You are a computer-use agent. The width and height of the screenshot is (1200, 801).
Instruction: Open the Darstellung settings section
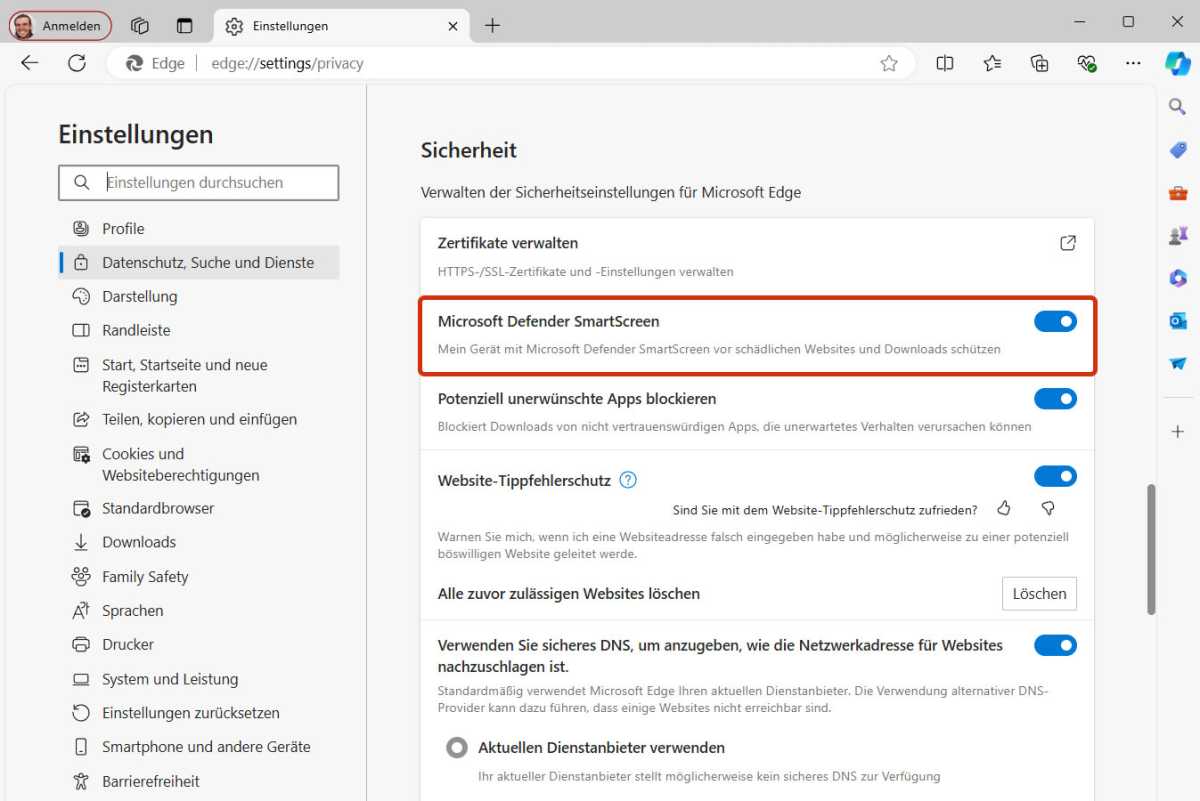point(139,297)
